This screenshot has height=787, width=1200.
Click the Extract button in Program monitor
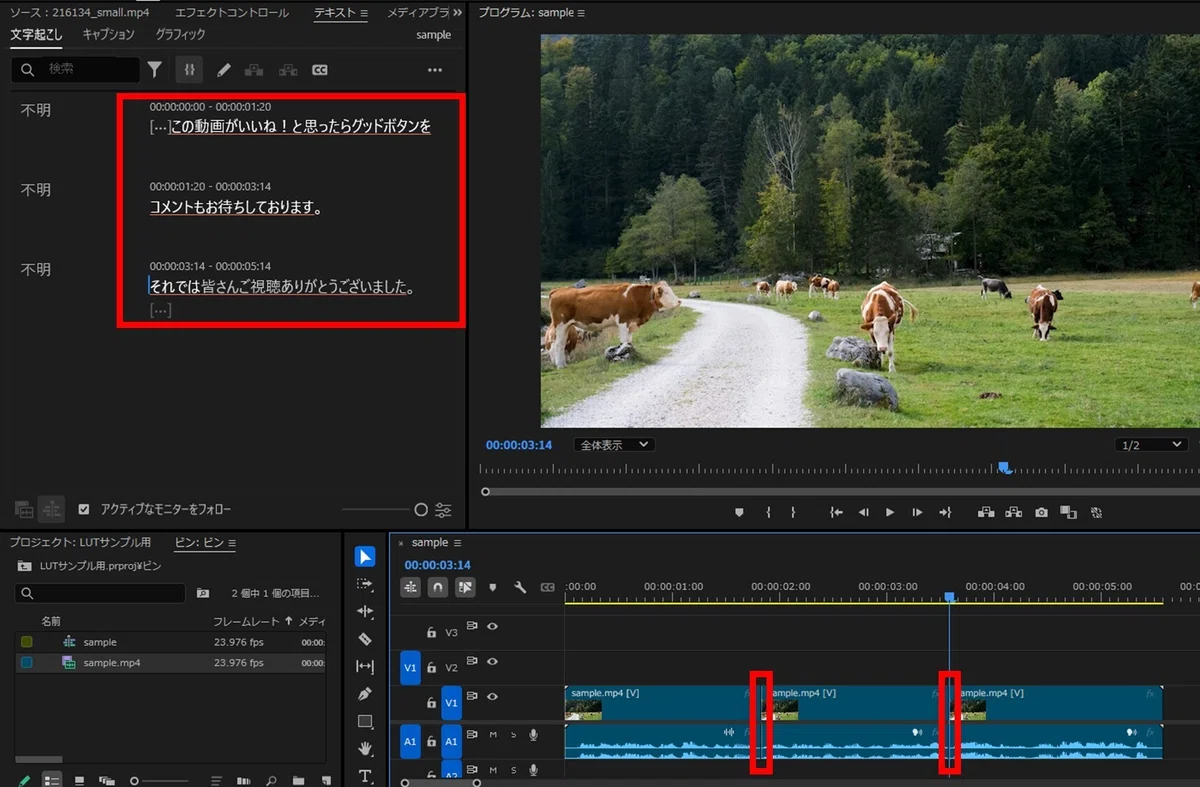pyautogui.click(x=1014, y=512)
